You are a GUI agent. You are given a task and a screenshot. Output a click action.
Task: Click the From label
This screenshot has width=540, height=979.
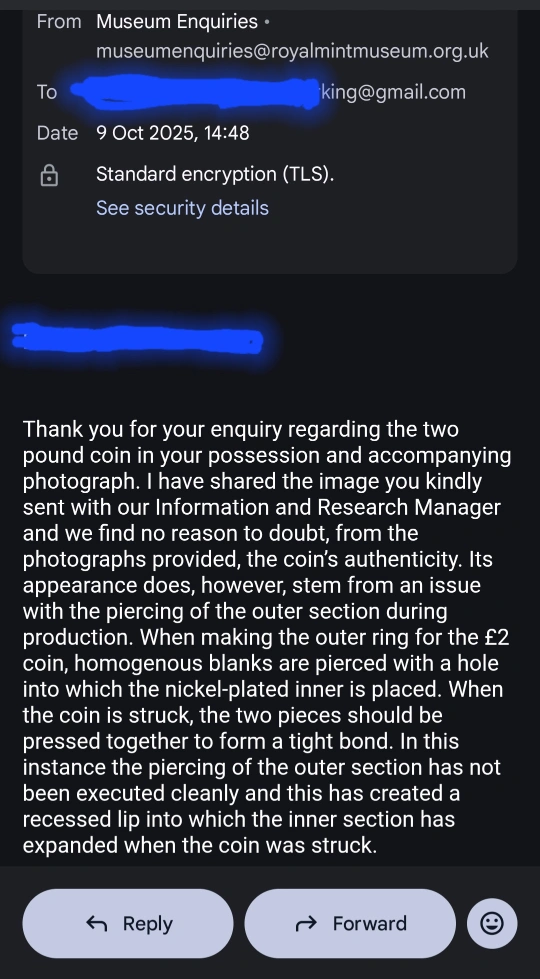point(59,22)
